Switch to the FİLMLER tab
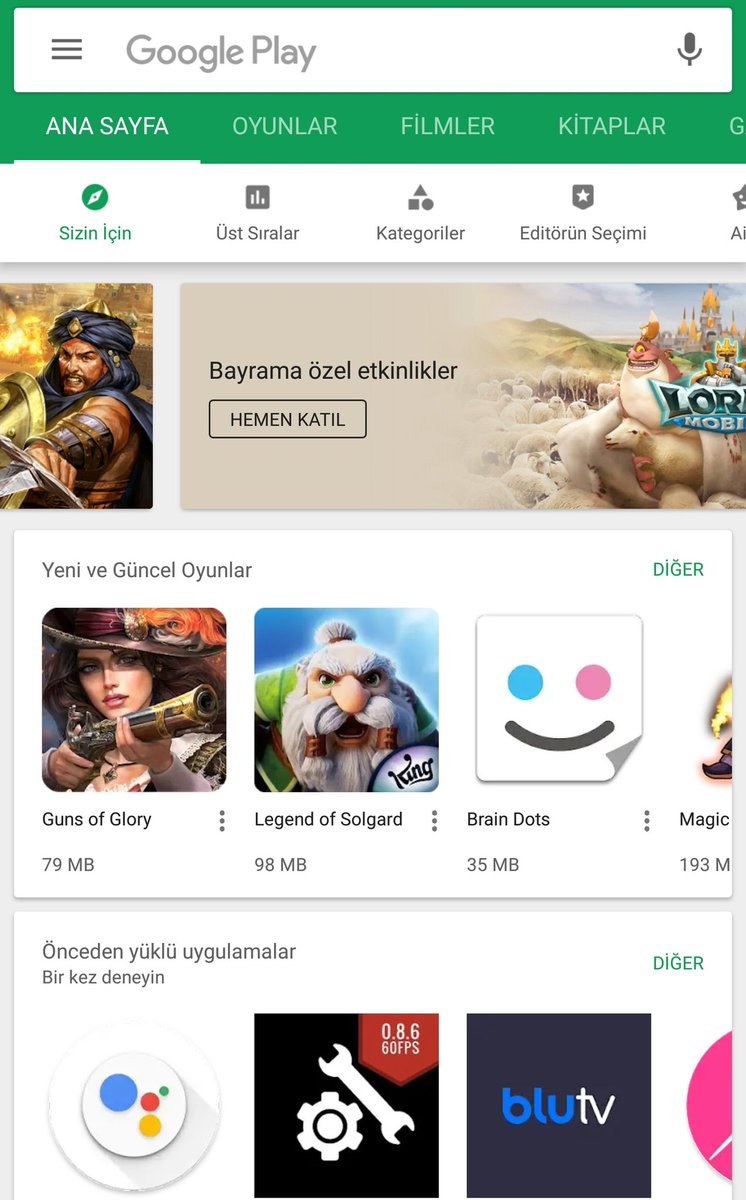 tap(448, 126)
